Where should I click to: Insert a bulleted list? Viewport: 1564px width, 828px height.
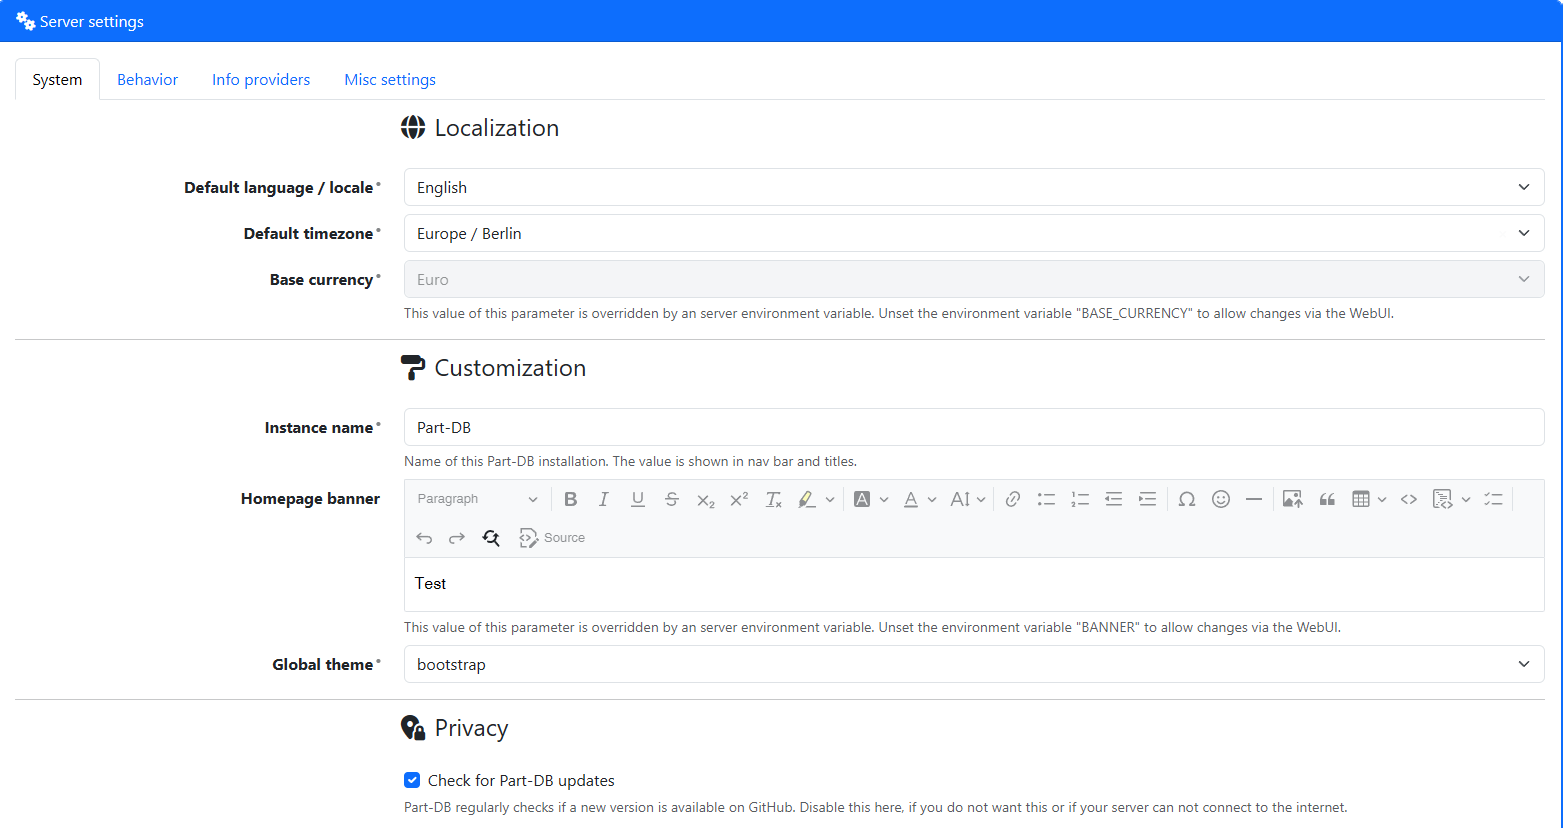(1046, 499)
